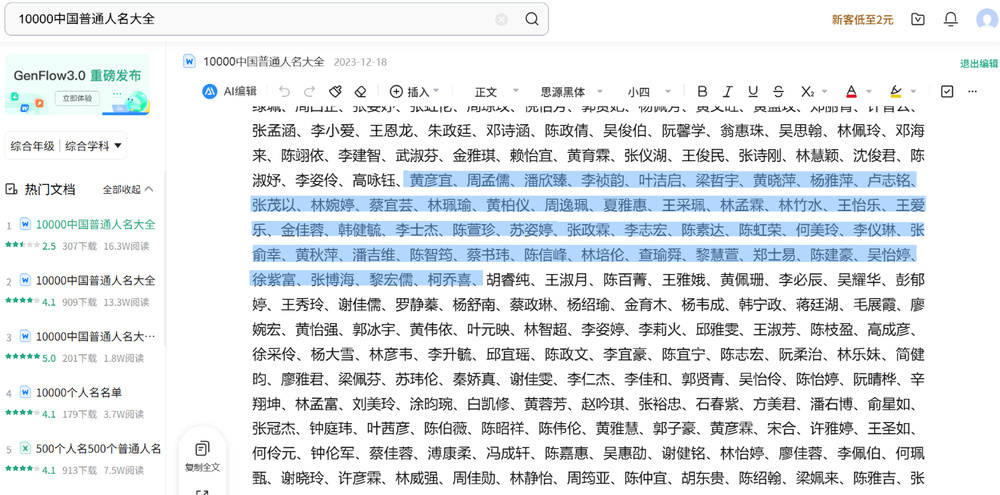The image size is (1000, 495).
Task: Apply subscript formatting
Action: [x=807, y=91]
